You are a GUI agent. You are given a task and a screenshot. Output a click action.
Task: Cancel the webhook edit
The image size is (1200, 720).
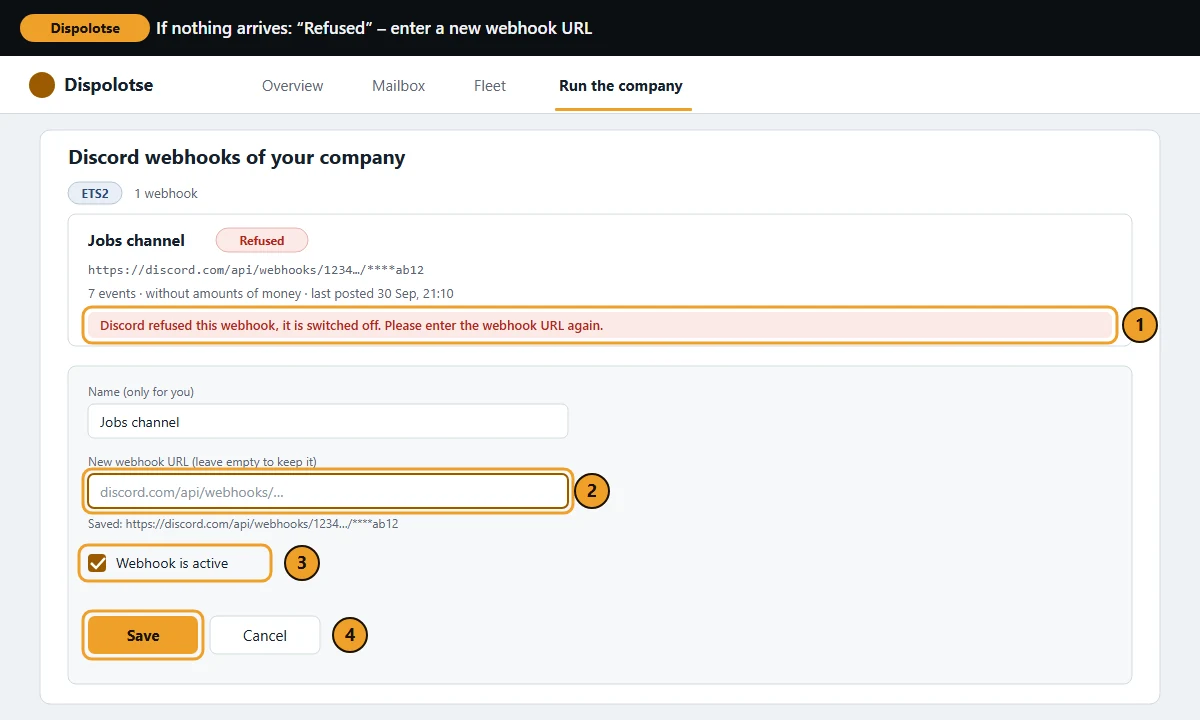[265, 635]
